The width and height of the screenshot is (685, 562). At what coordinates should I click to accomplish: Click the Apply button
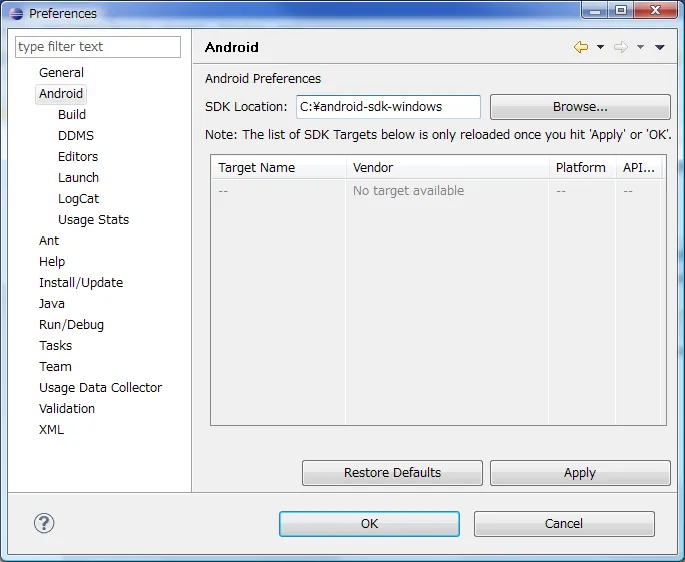tap(580, 472)
